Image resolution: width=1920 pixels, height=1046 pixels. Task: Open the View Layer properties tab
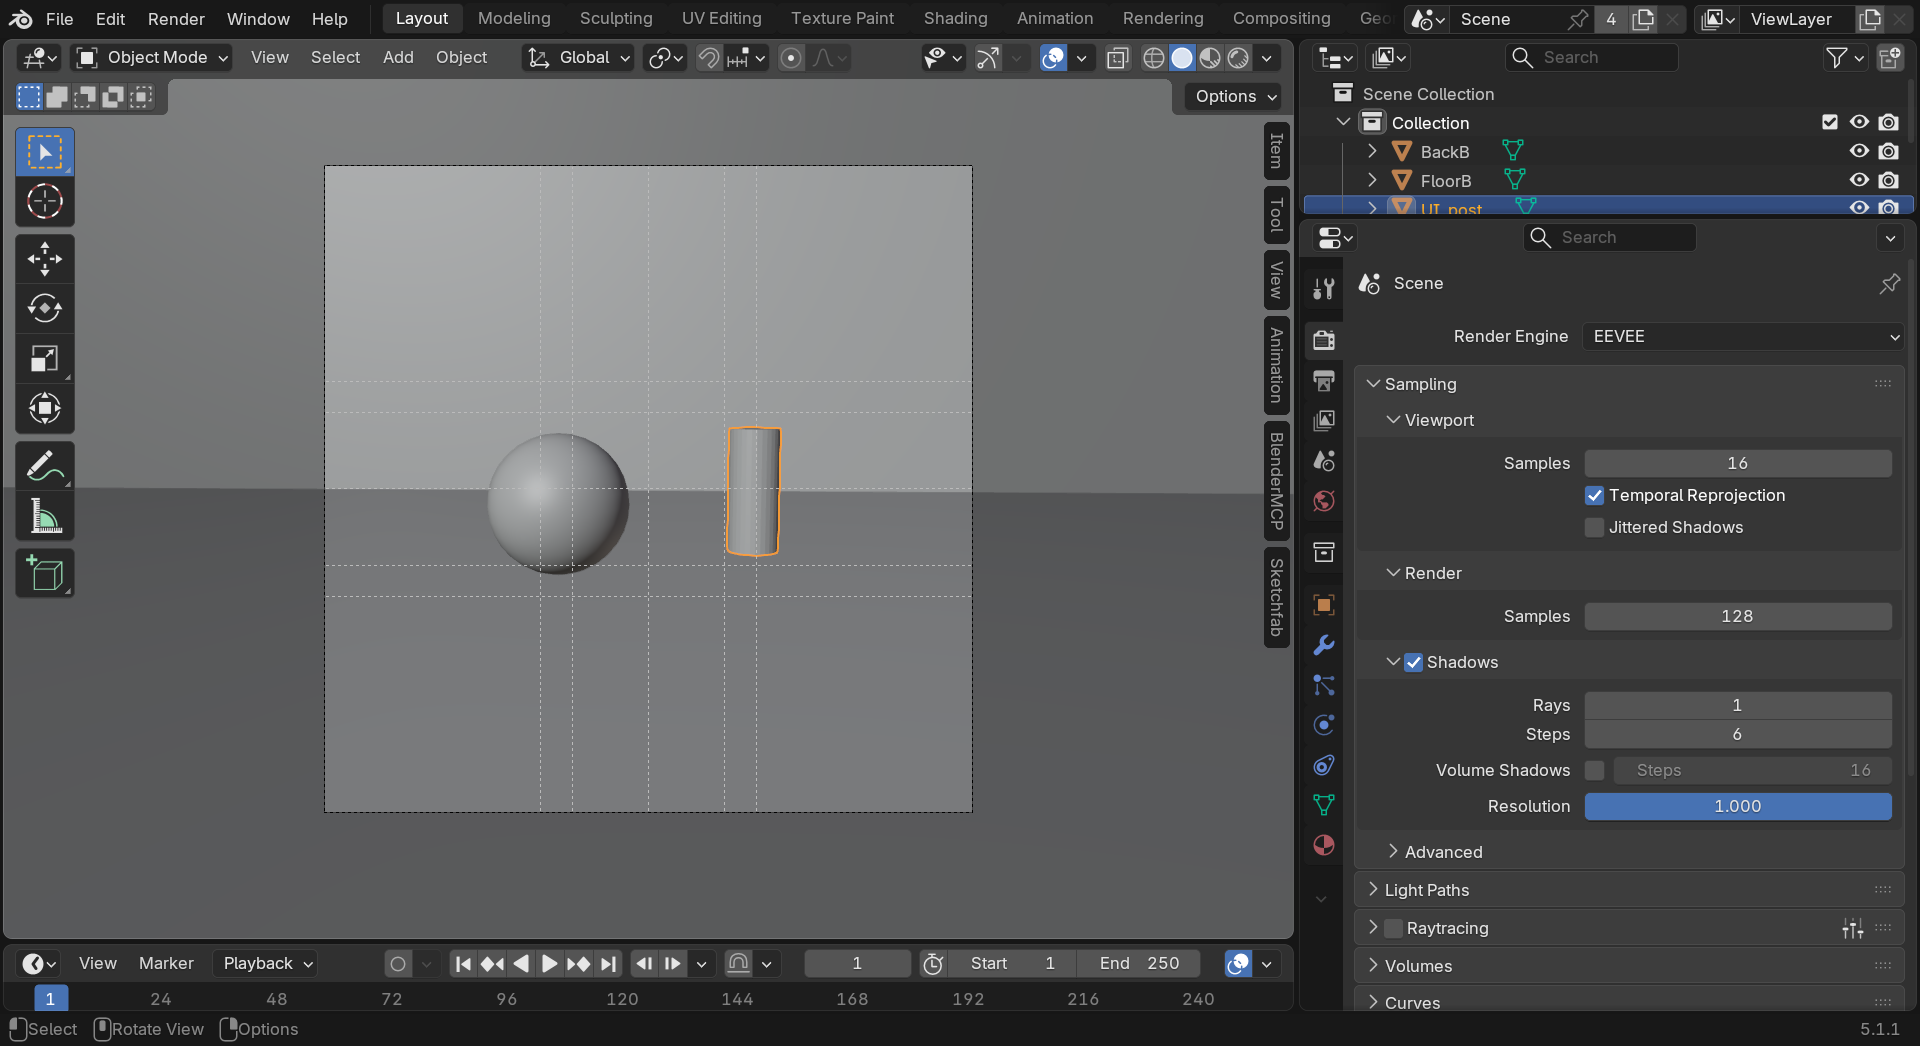coord(1324,420)
